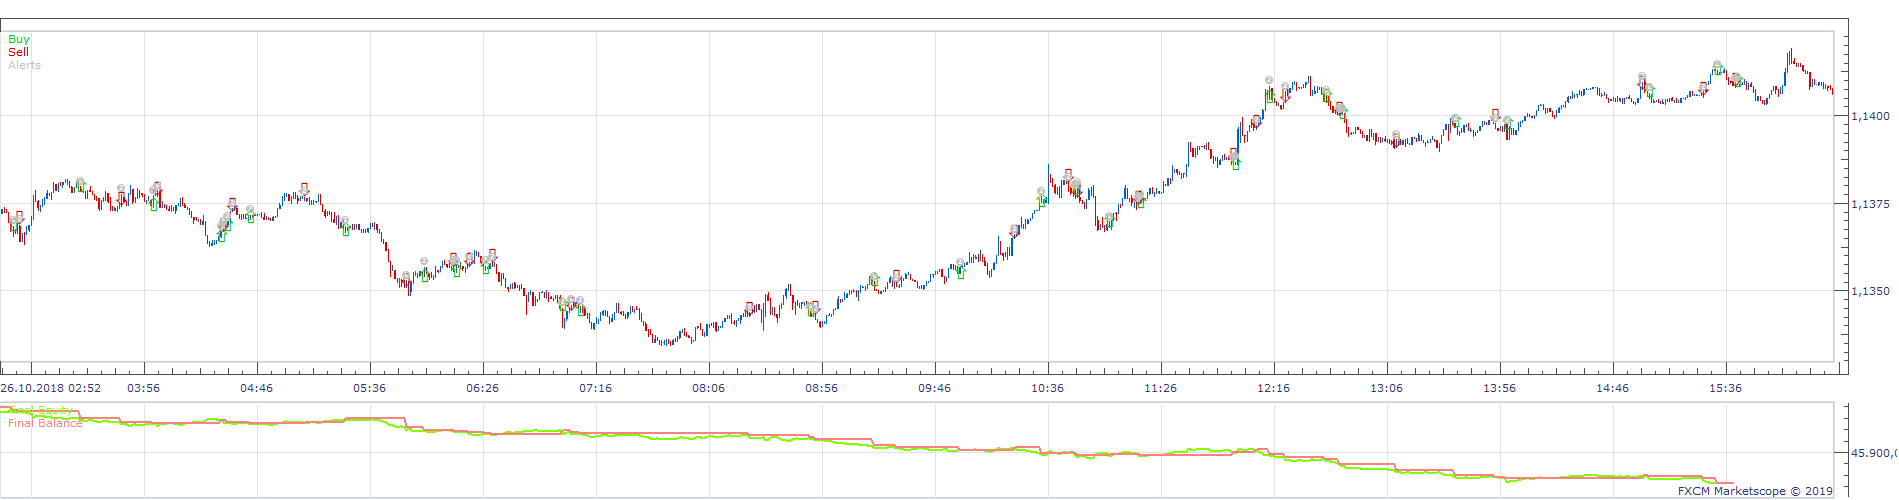Viewport: 1899px width, 500px height.
Task: Click the 1,1400 price axis label
Action: click(1870, 116)
